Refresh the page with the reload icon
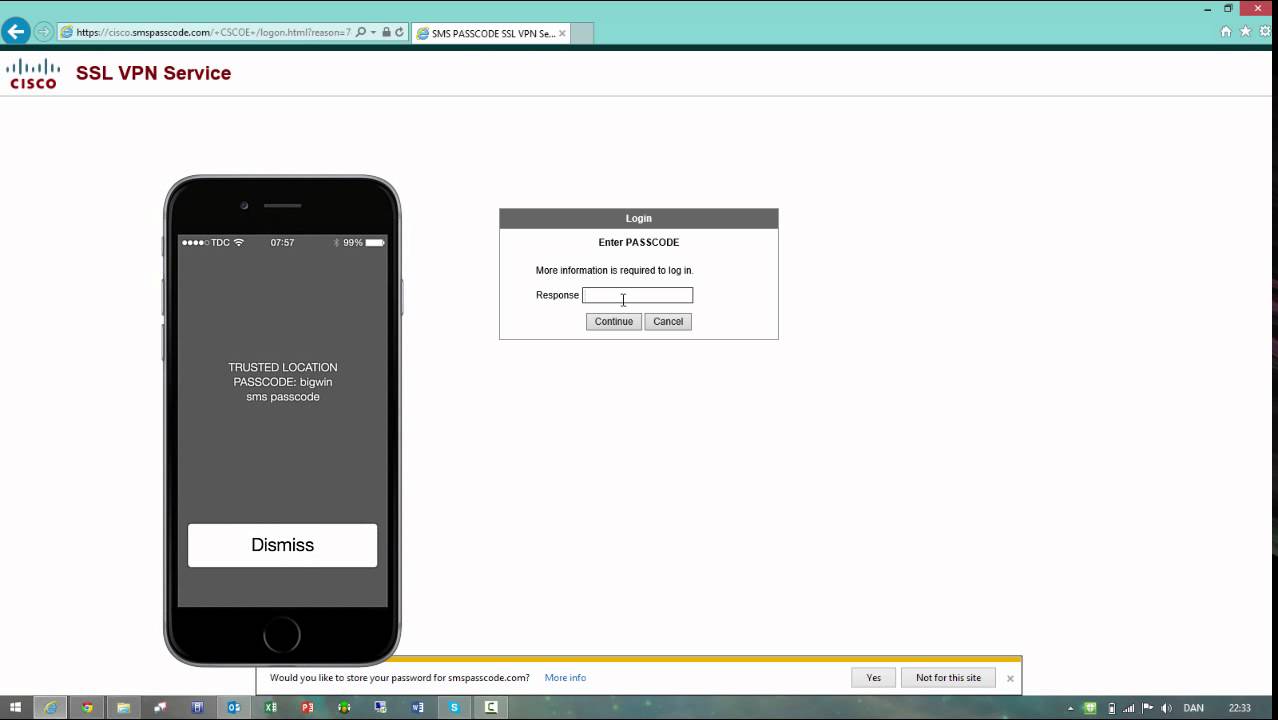The image size is (1278, 720). (399, 32)
